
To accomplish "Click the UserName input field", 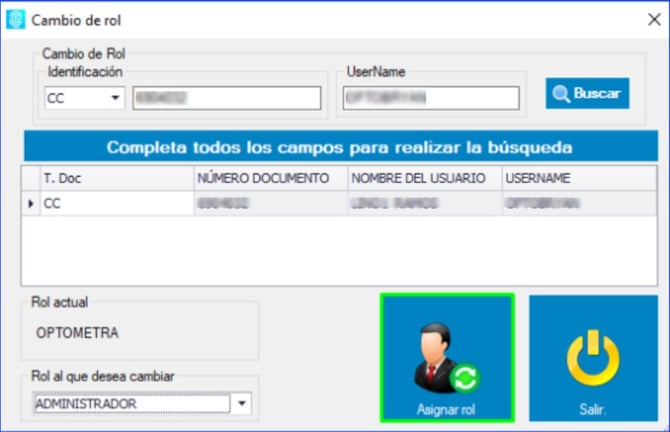I will click(x=431, y=98).
